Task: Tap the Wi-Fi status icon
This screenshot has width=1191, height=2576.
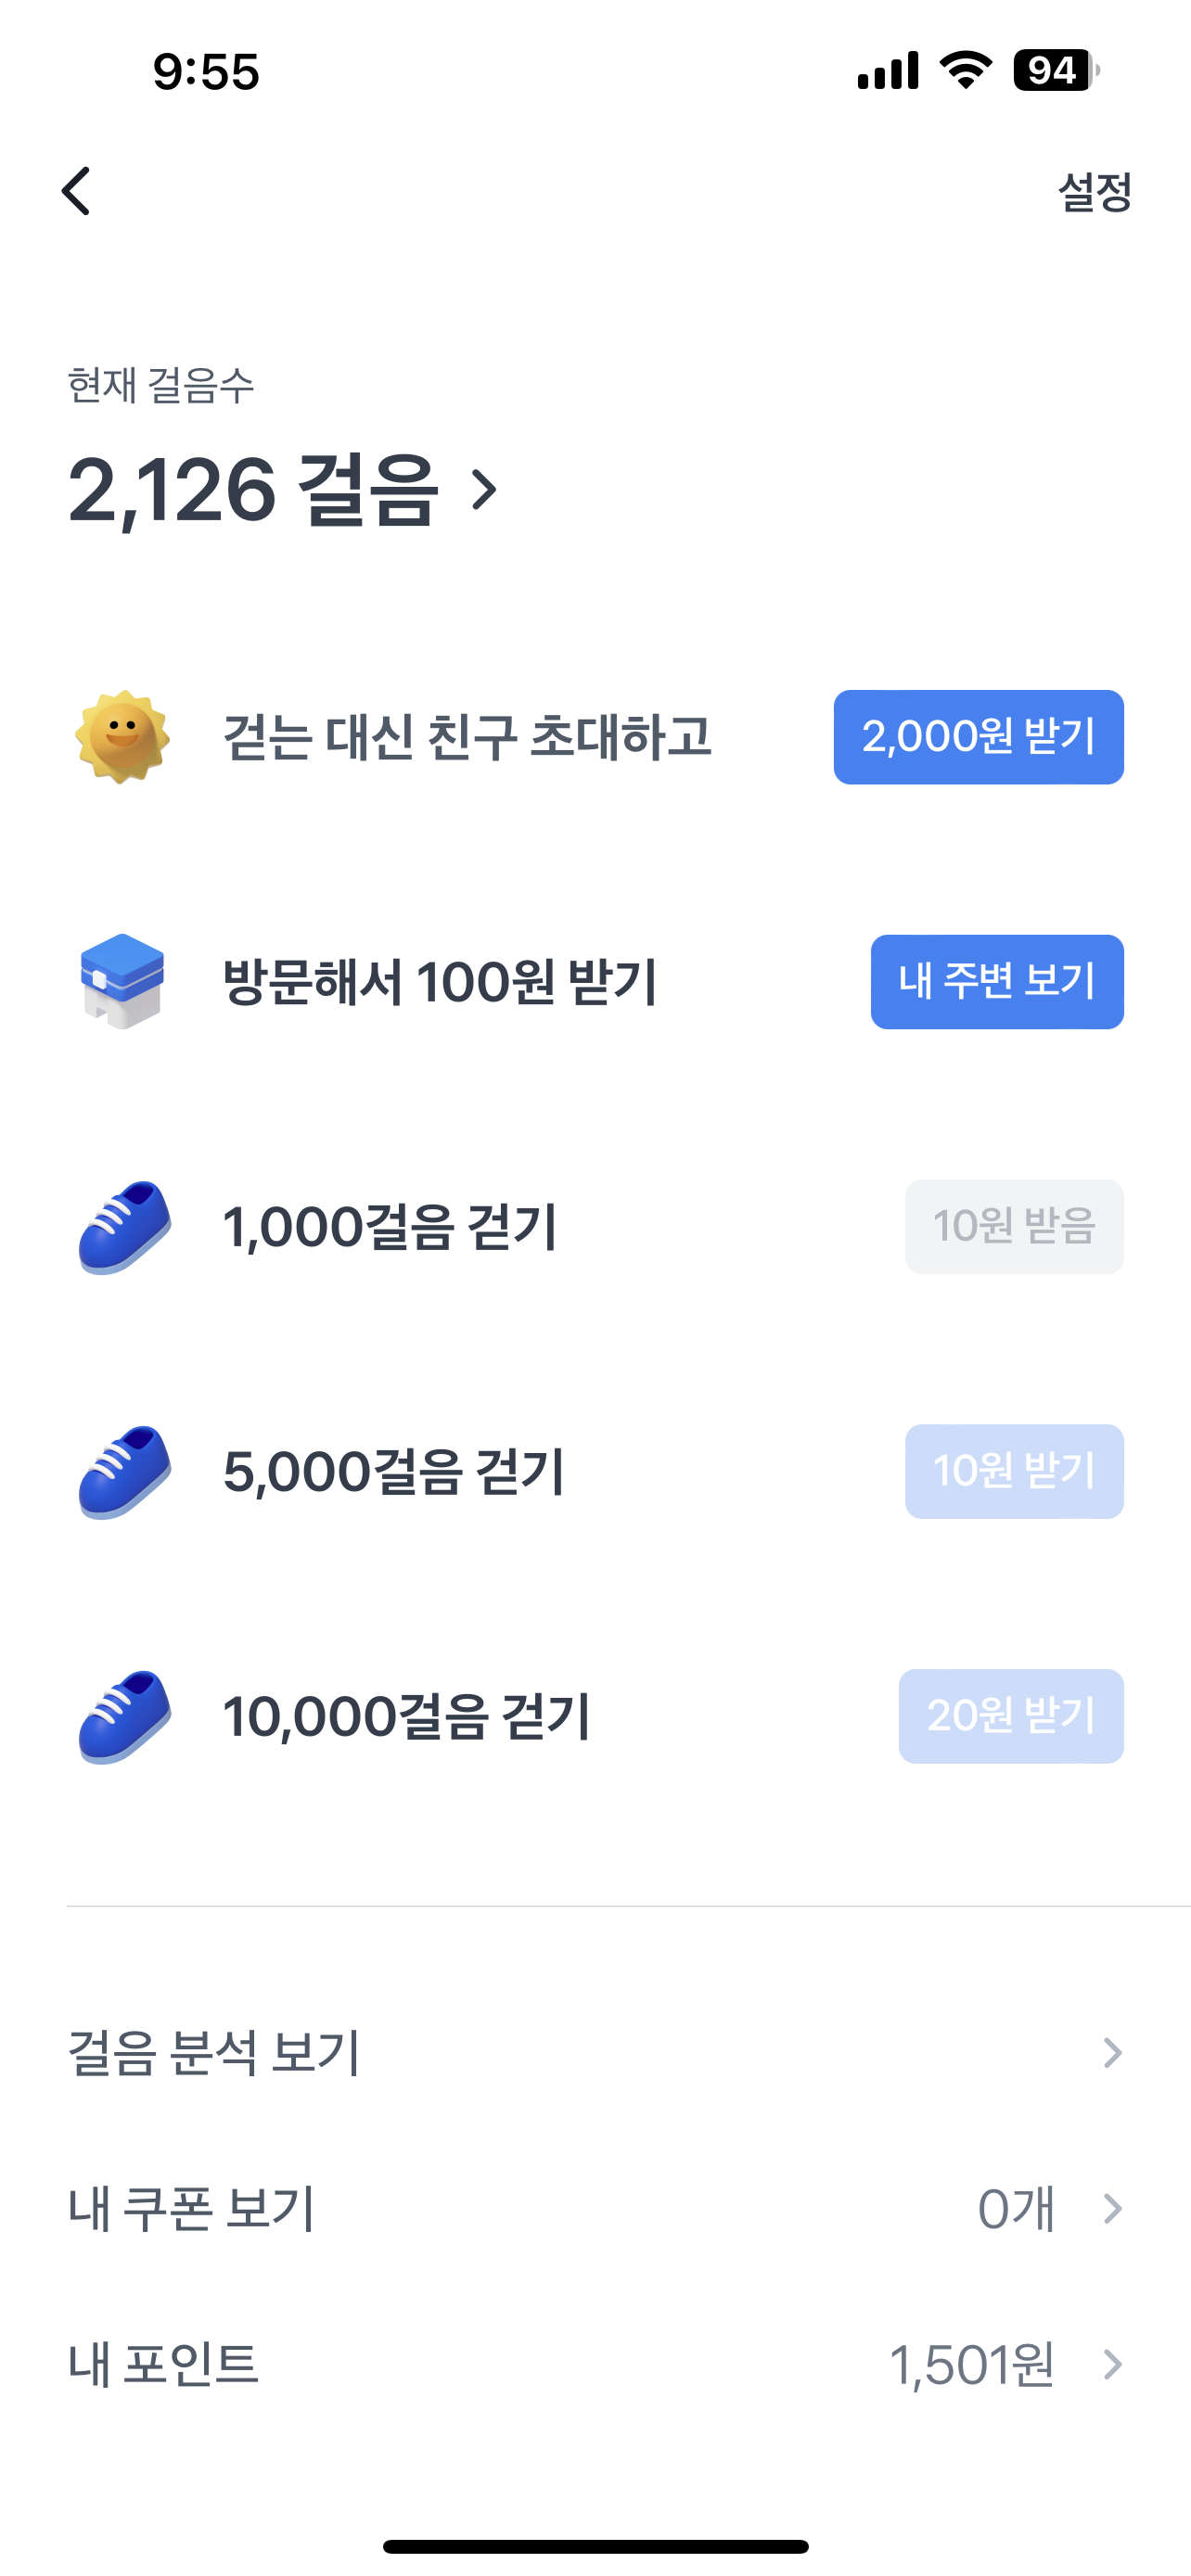Action: [965, 71]
